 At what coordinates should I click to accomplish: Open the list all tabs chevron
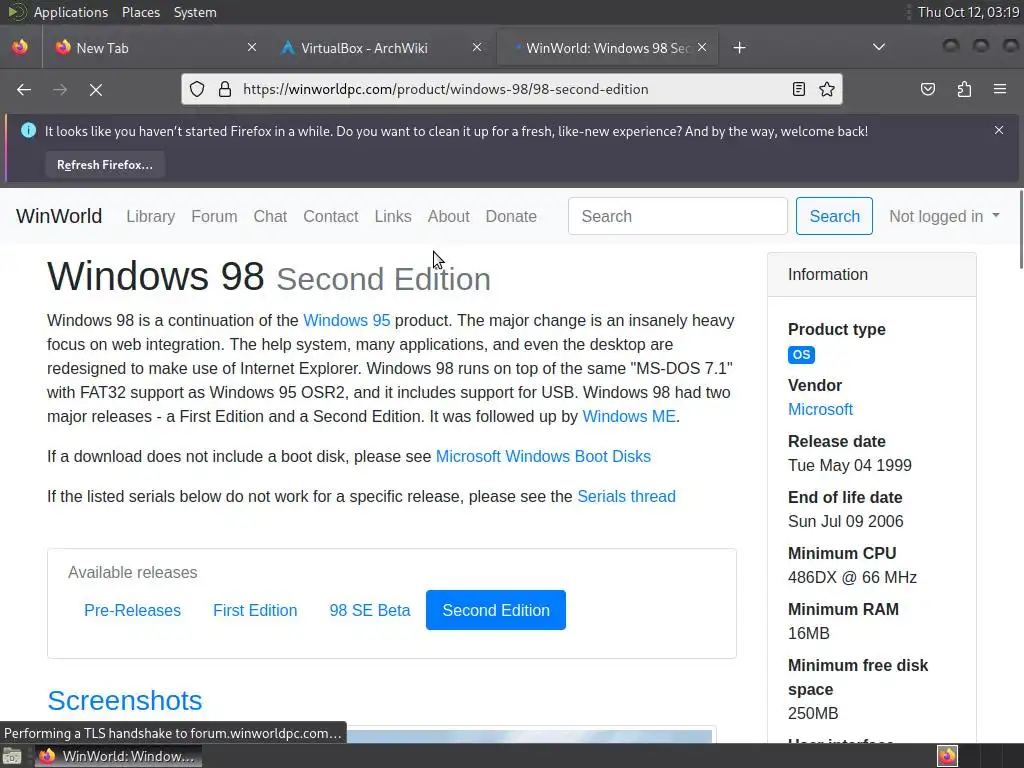[x=879, y=47]
